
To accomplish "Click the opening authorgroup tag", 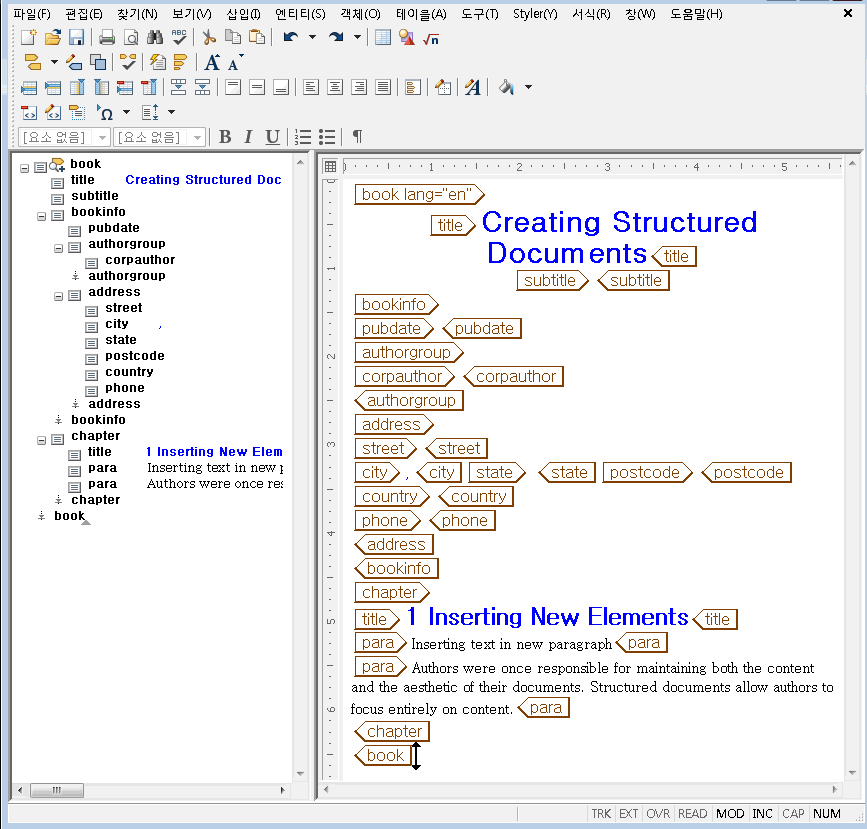I will (x=409, y=352).
